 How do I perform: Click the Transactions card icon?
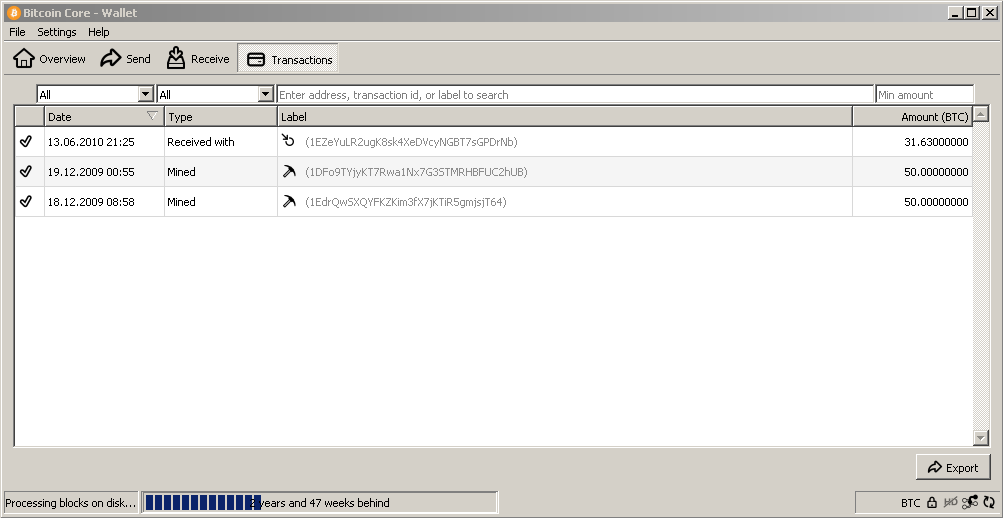(x=256, y=59)
